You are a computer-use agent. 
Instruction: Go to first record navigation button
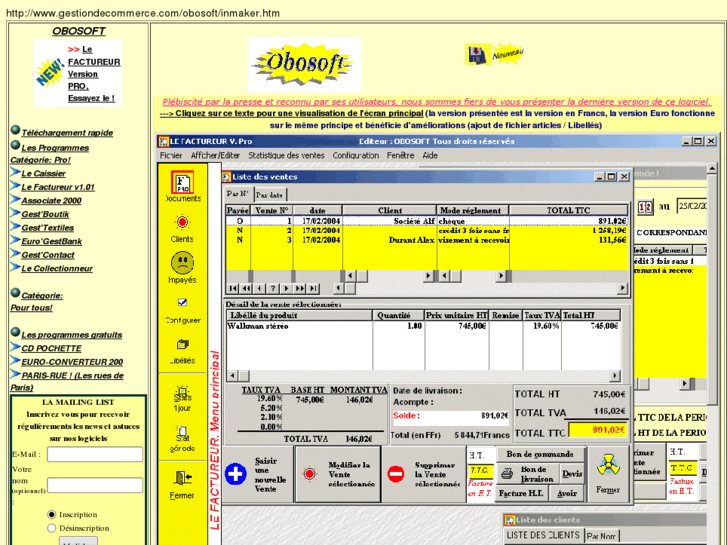coord(232,289)
